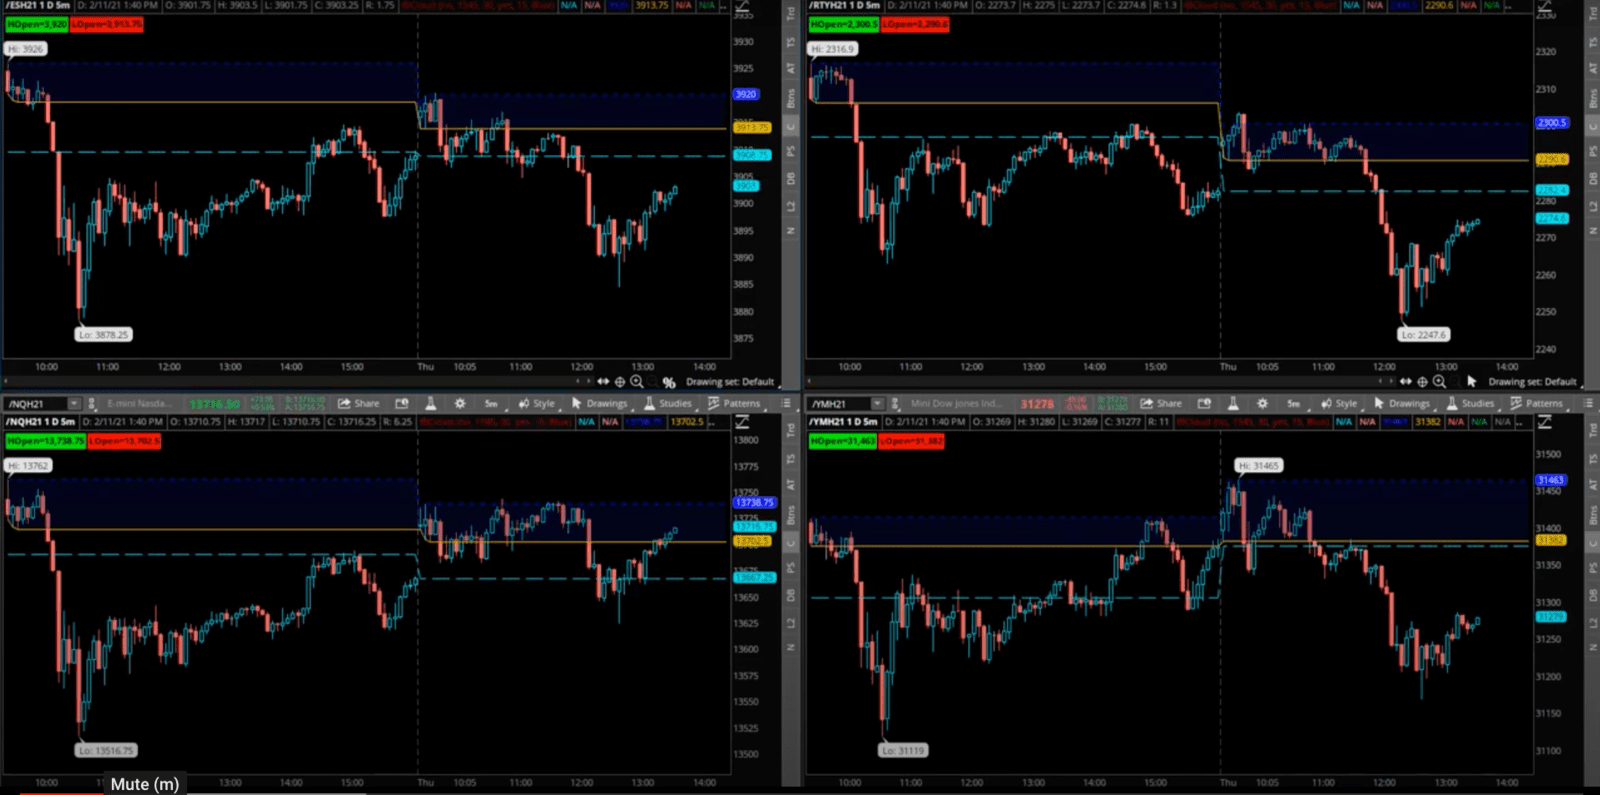Open Btns side tab beside /ESH21 chart

pyautogui.click(x=791, y=98)
